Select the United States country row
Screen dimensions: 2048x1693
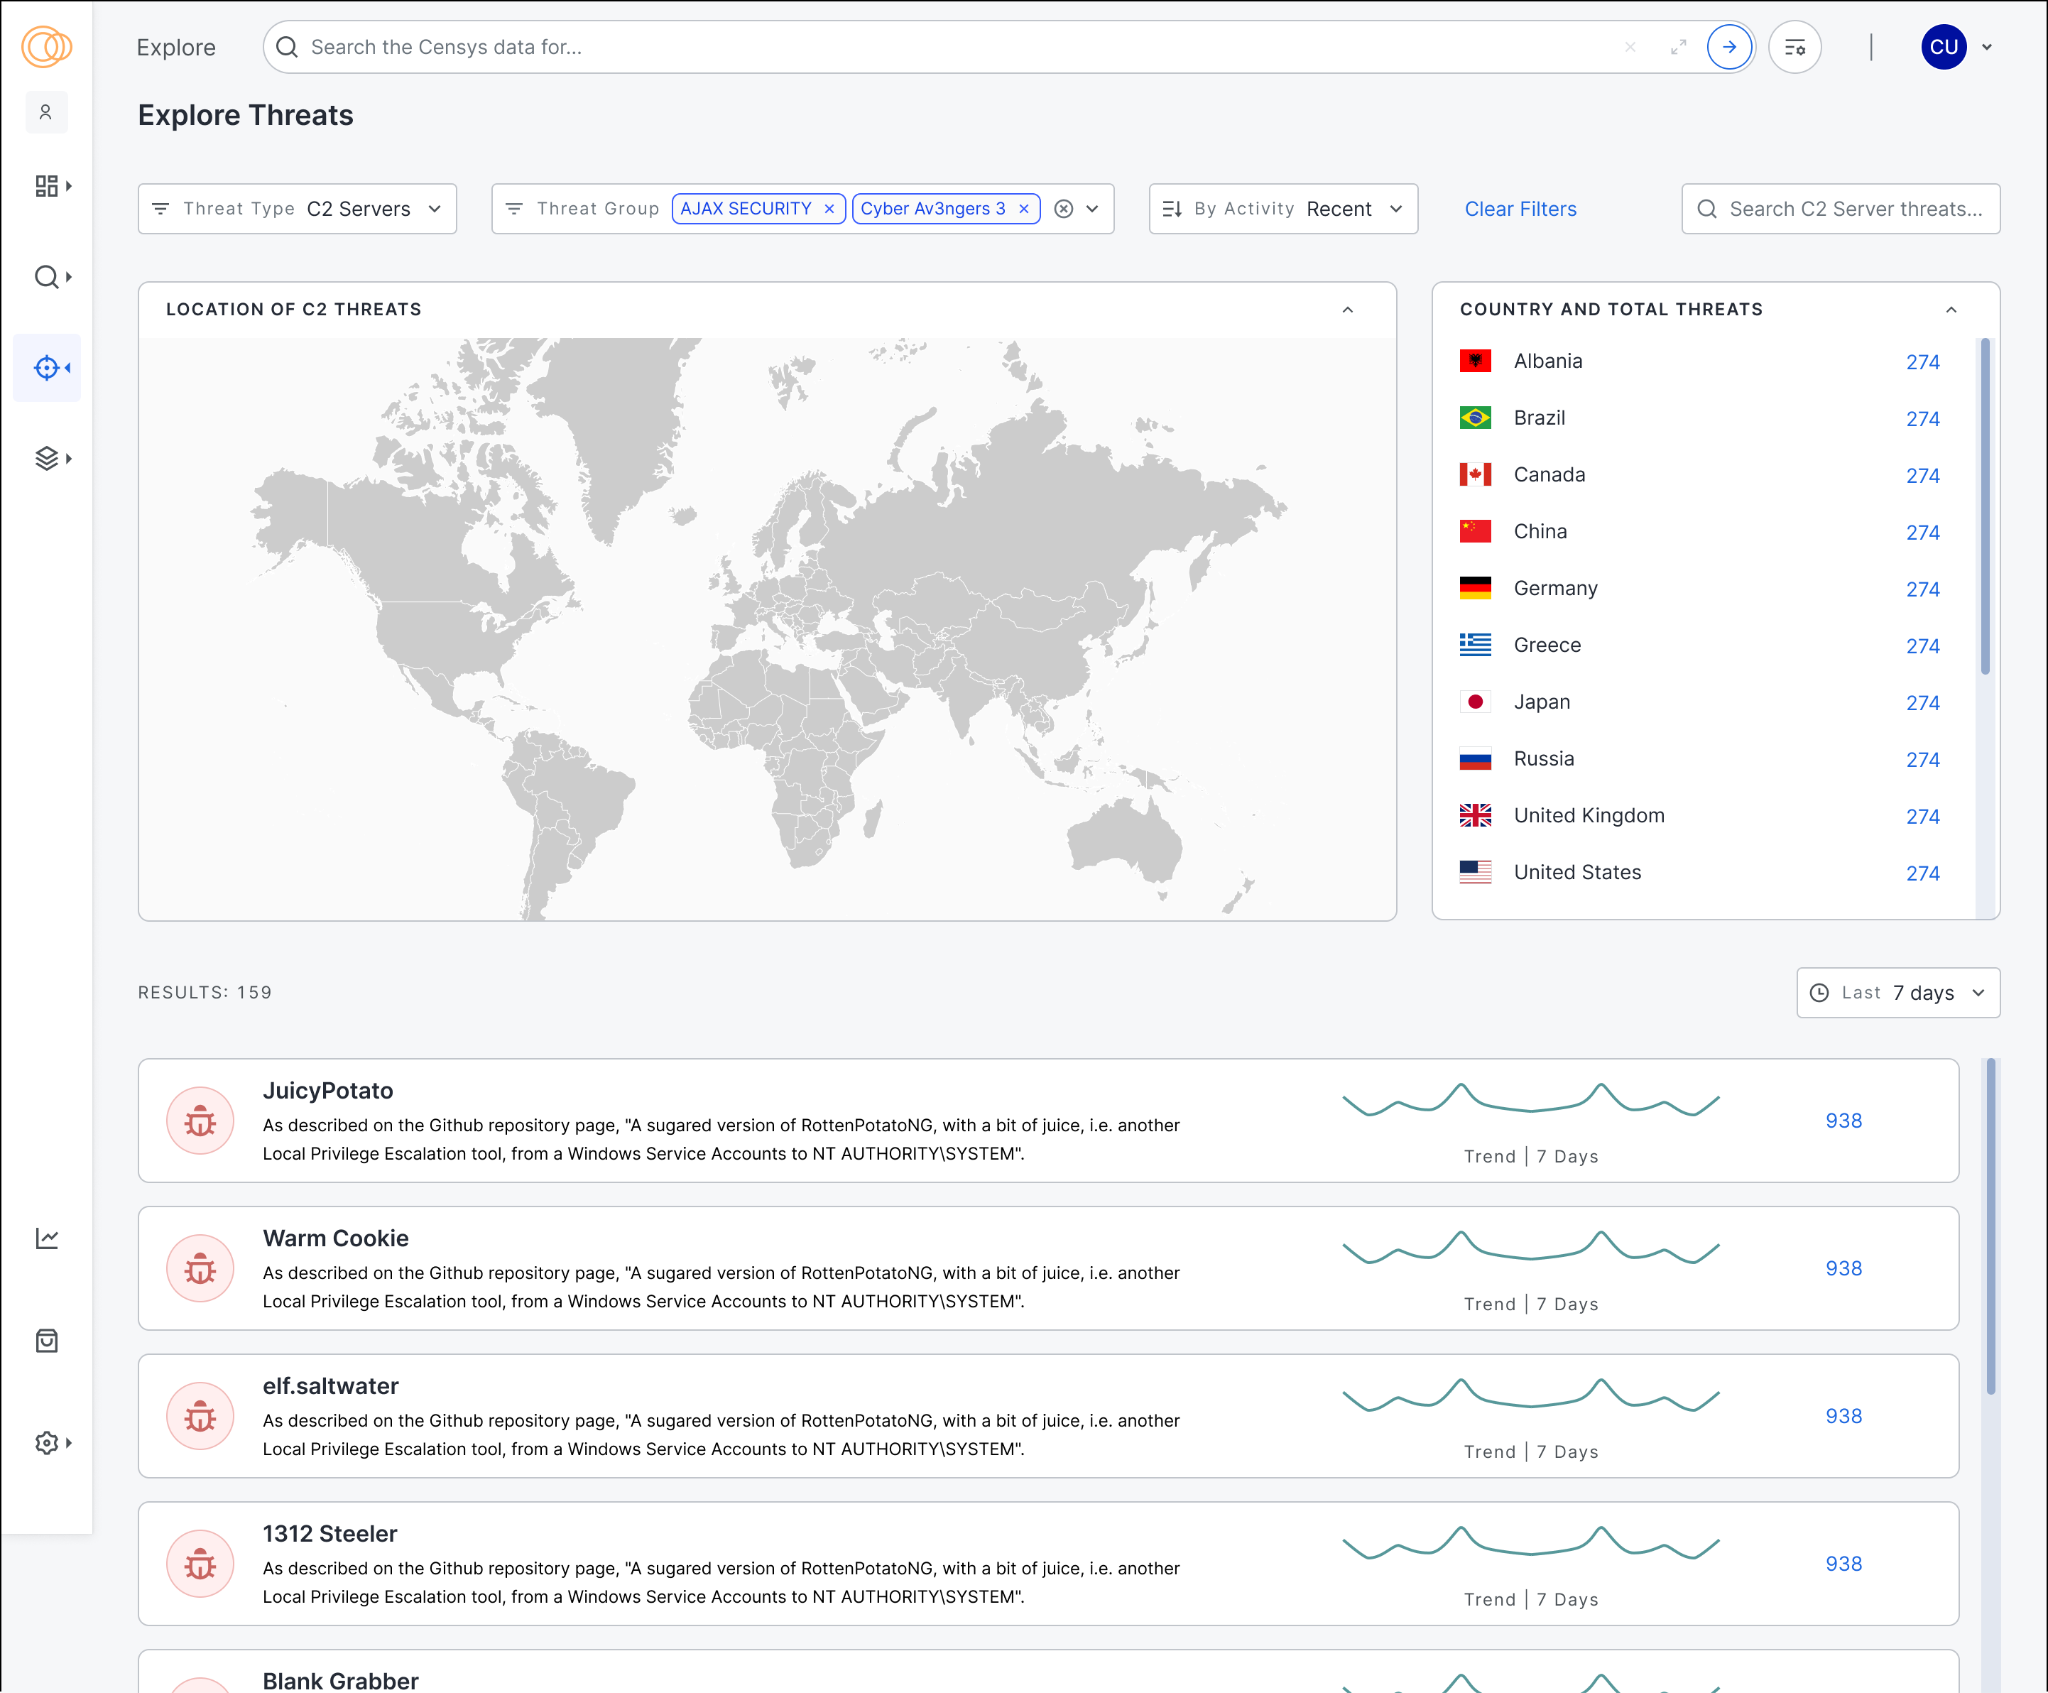(x=1700, y=873)
